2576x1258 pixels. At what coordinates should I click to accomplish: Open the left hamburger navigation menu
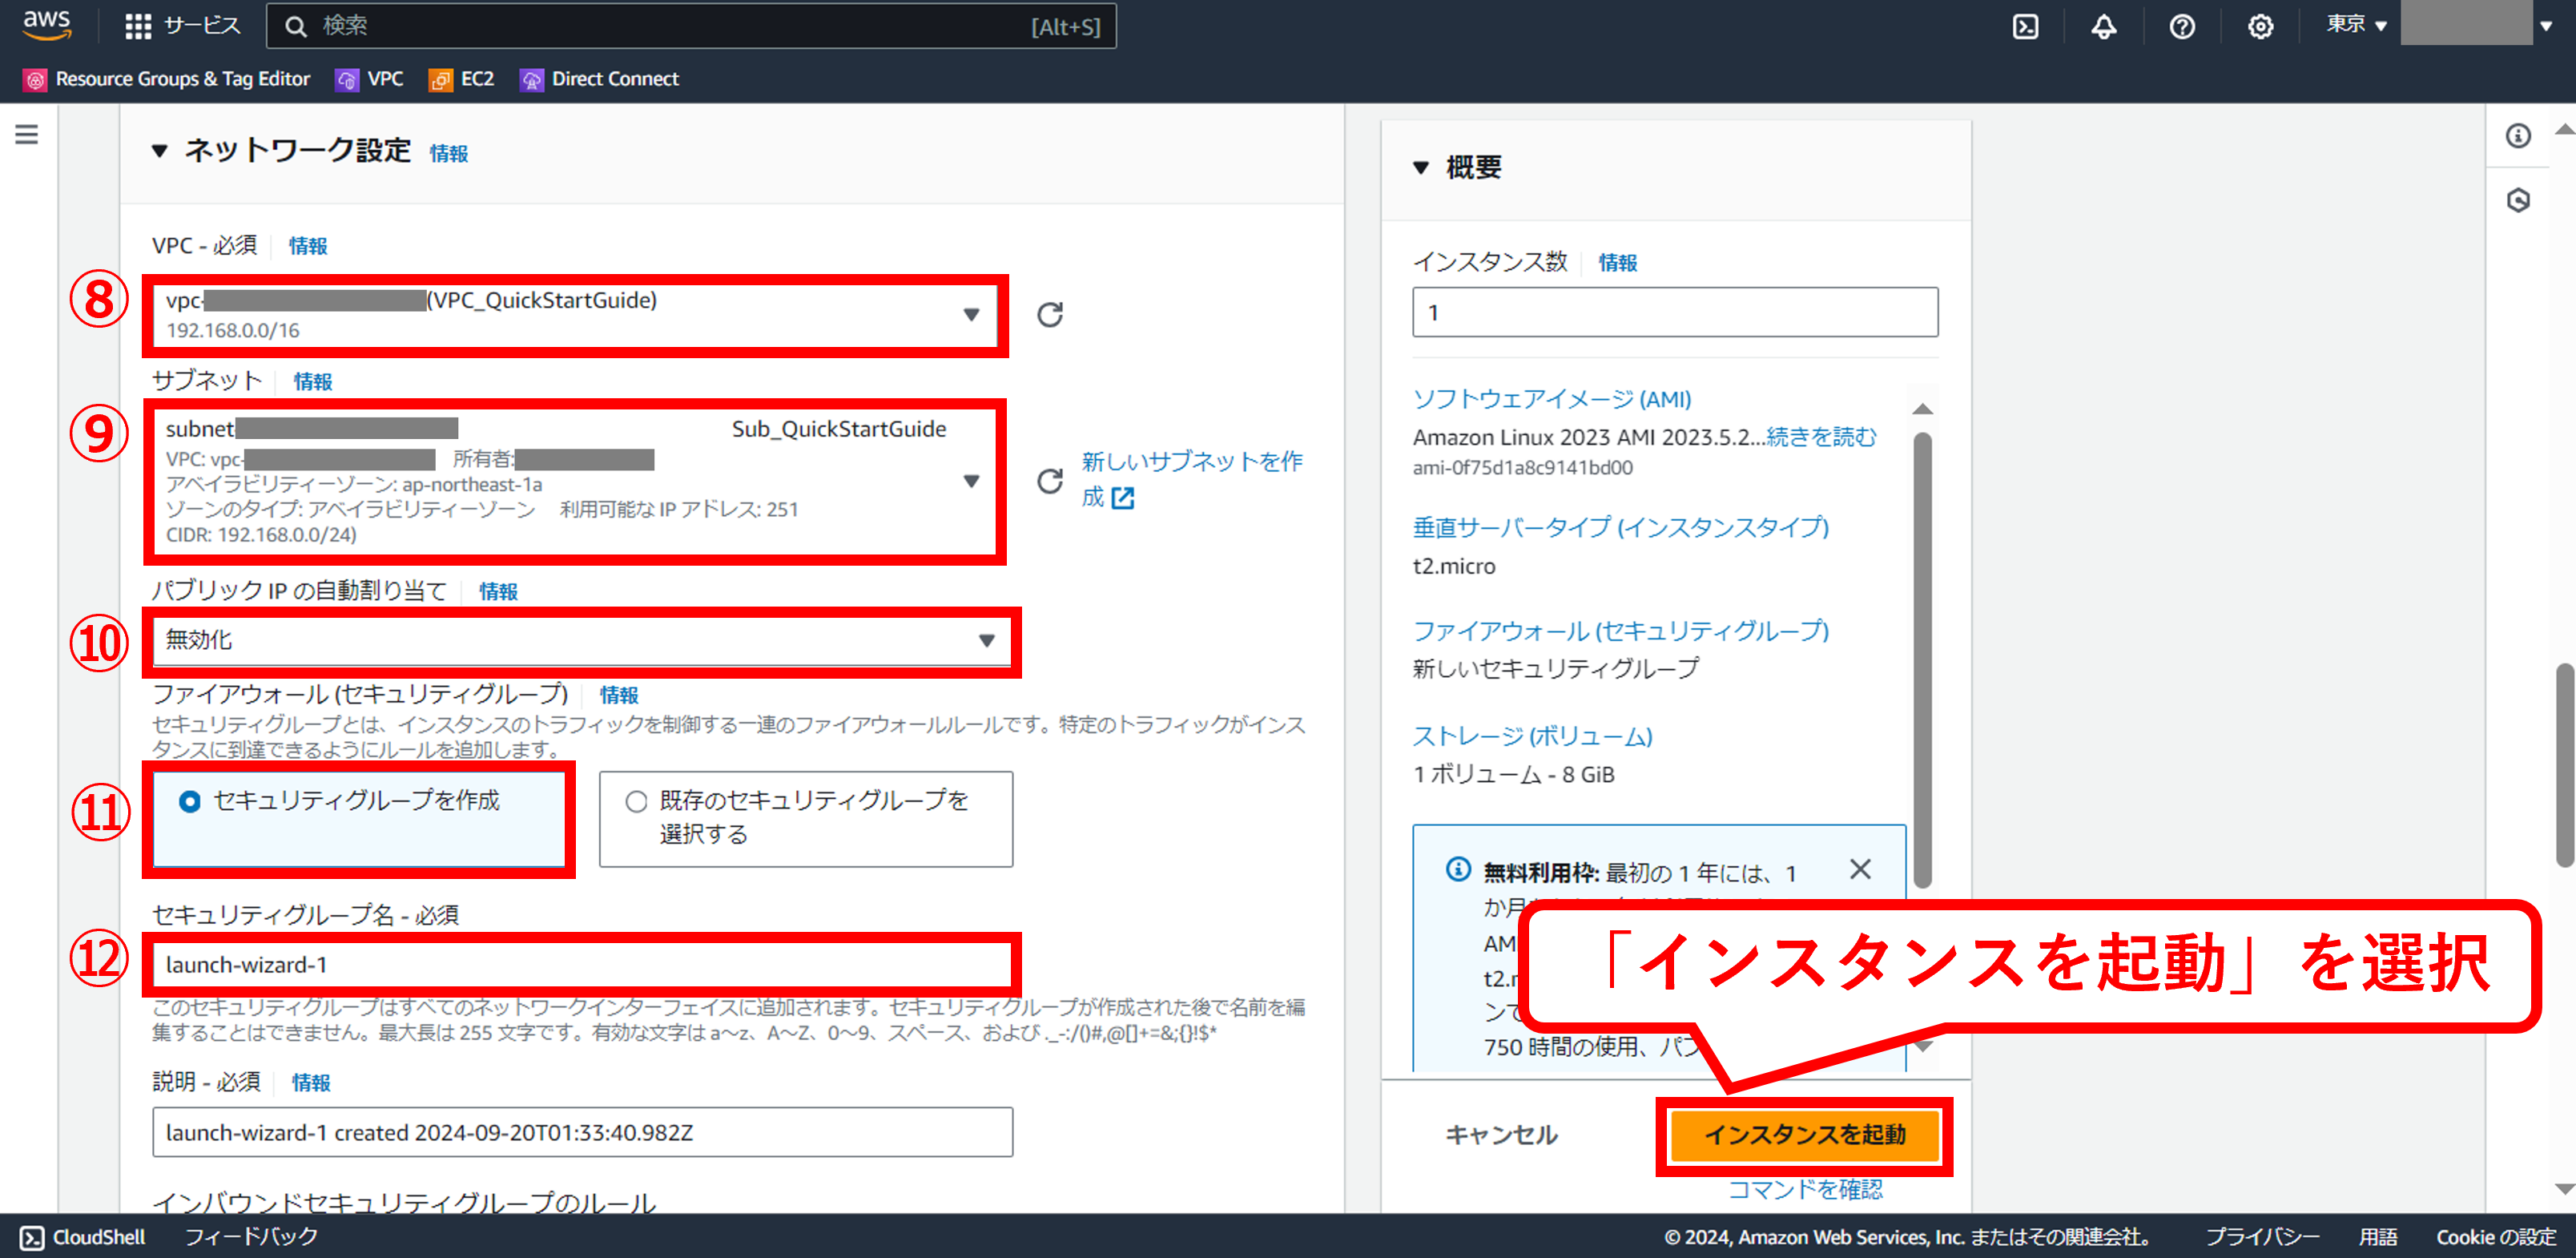point(27,134)
